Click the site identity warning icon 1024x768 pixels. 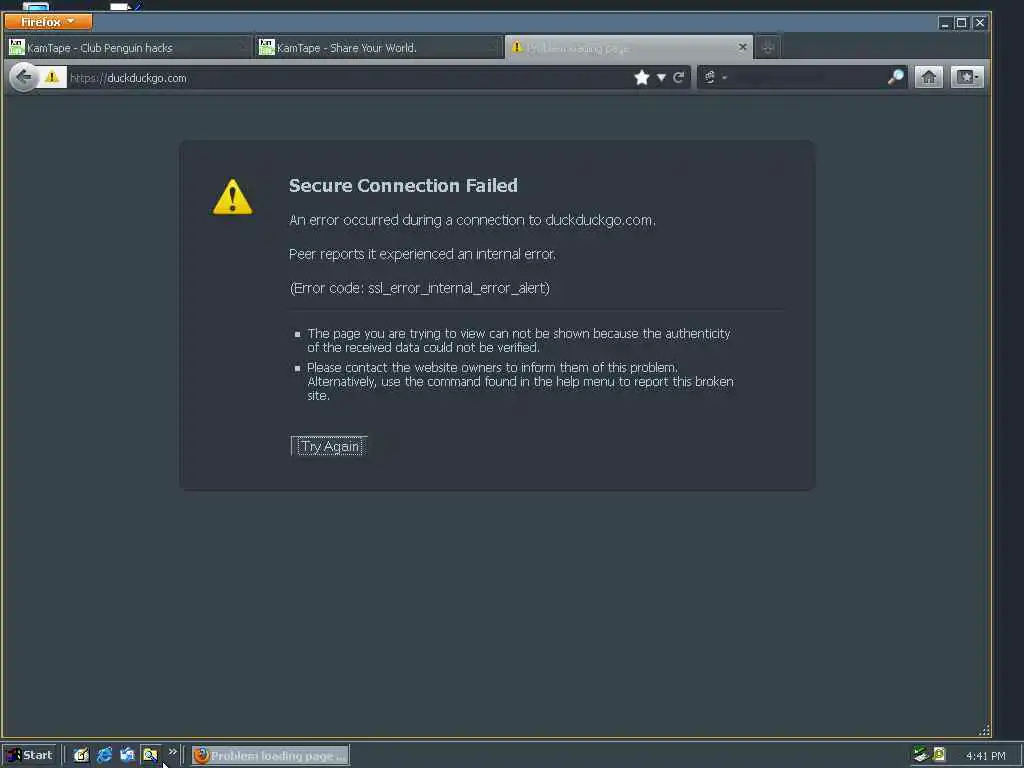(52, 78)
